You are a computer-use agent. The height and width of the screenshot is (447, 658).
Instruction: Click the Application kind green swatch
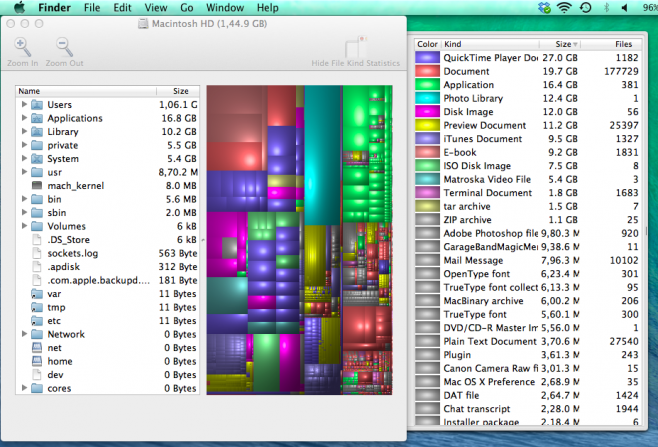pyautogui.click(x=427, y=84)
